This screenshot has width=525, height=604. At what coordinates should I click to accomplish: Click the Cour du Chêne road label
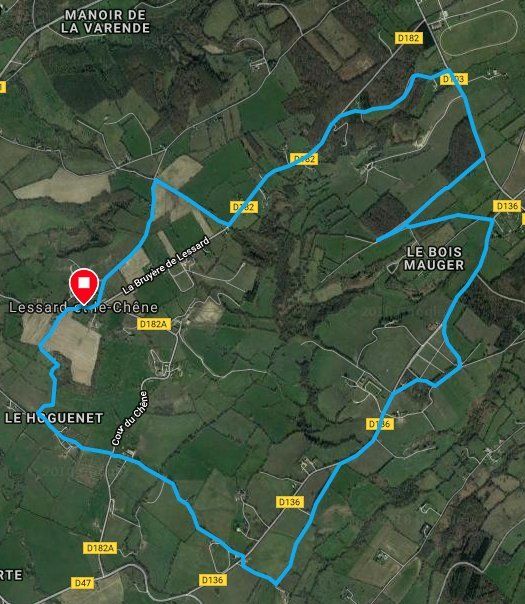click(x=130, y=418)
